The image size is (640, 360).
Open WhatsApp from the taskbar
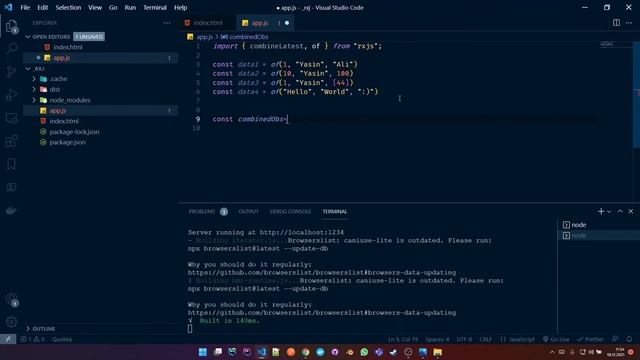click(364, 352)
